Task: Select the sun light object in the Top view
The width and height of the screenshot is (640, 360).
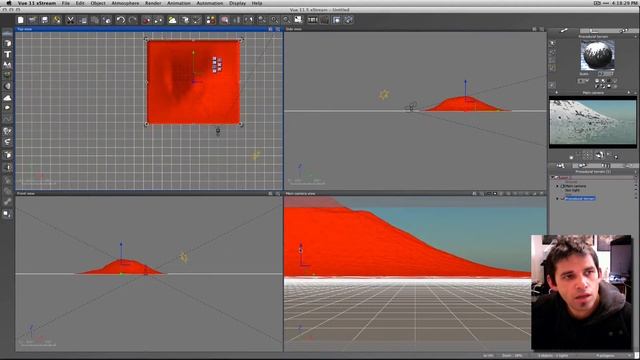Action: (x=256, y=156)
